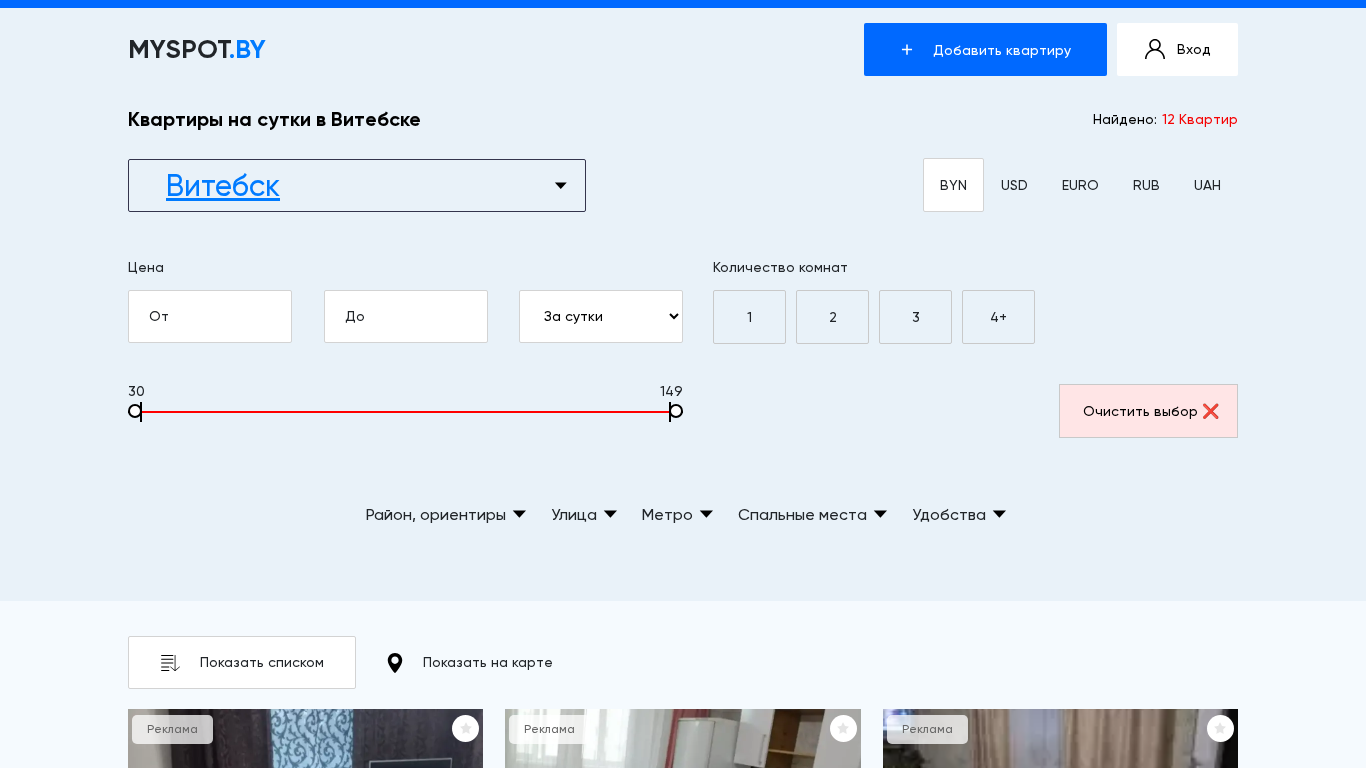Click star icon on second listing
This screenshot has width=1366, height=768.
pyautogui.click(x=843, y=728)
